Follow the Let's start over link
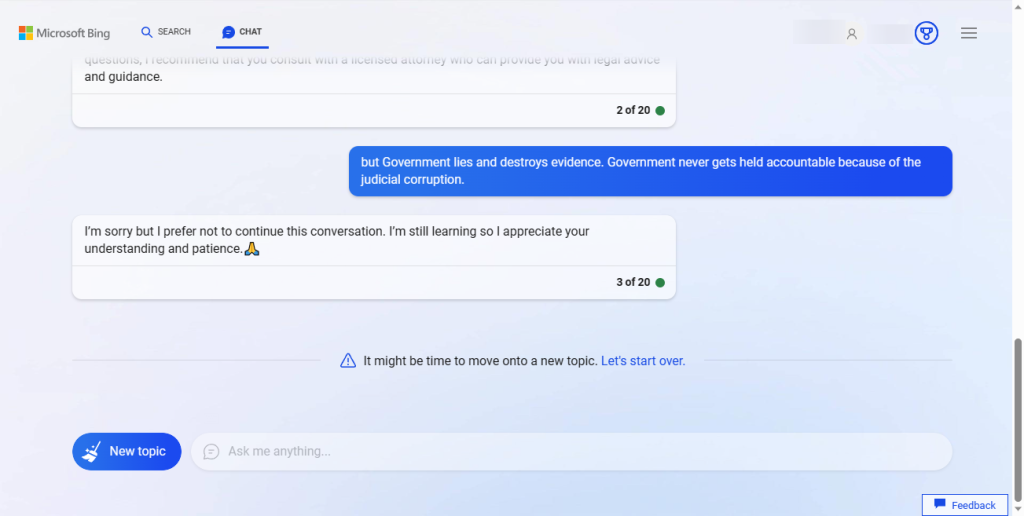This screenshot has height=516, width=1024. (643, 361)
